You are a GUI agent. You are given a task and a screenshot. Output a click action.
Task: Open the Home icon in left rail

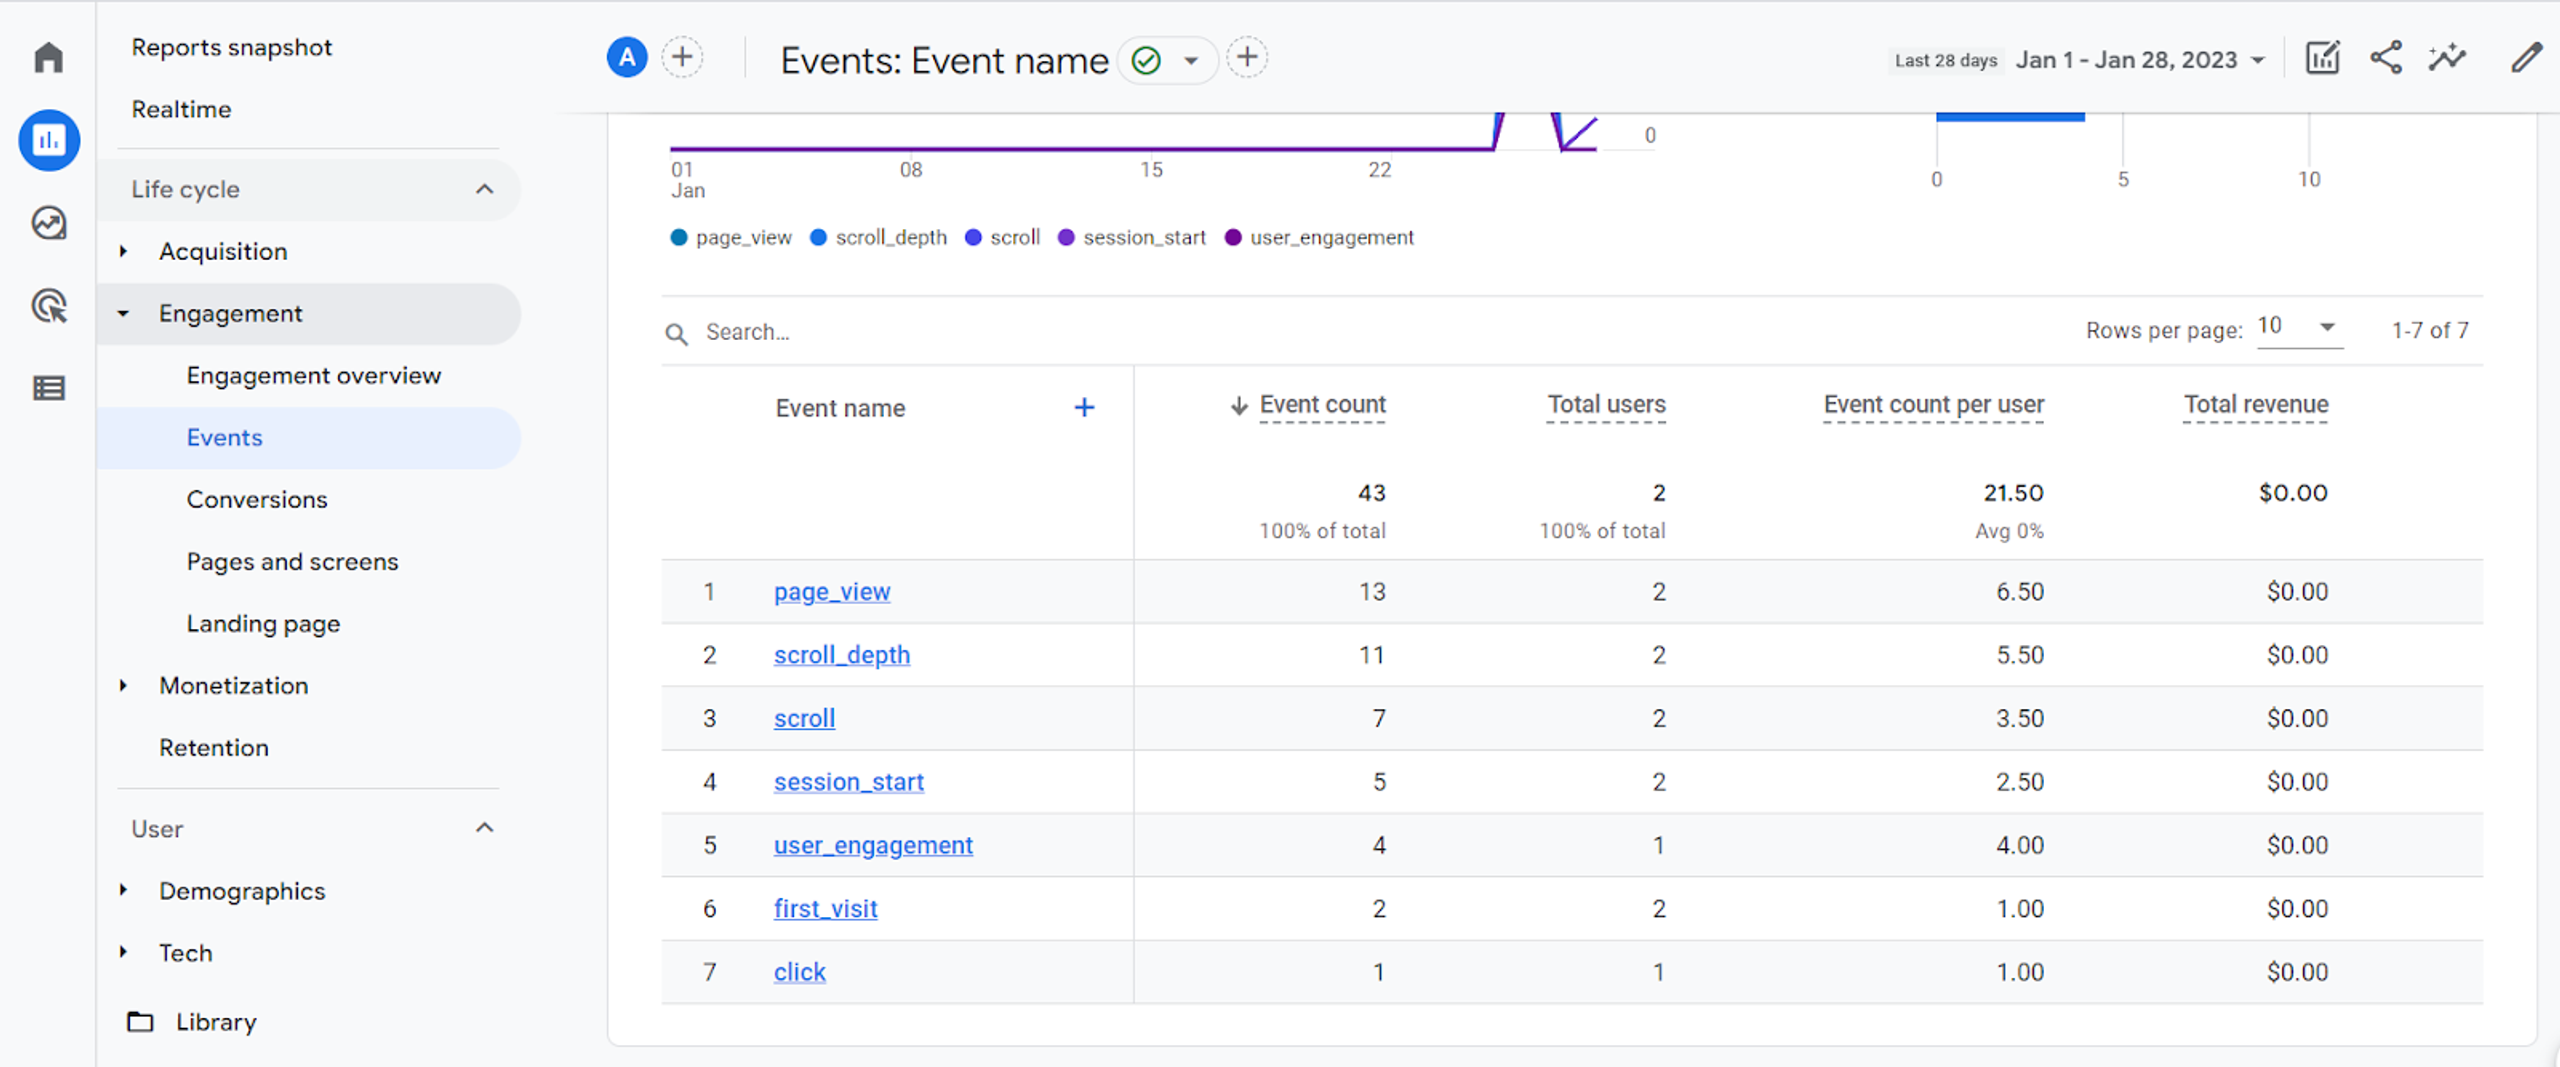(48, 57)
